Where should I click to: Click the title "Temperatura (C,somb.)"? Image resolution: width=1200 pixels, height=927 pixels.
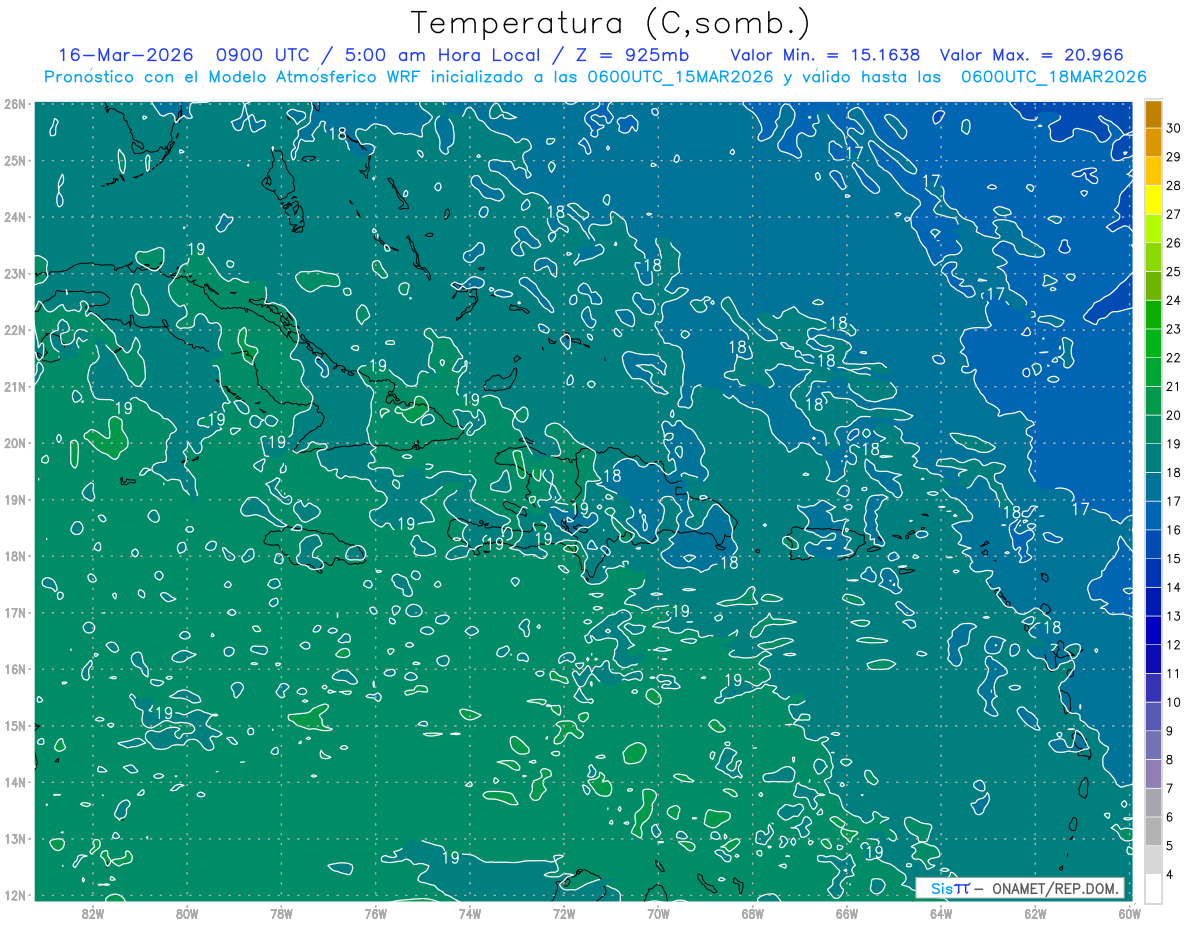611,24
